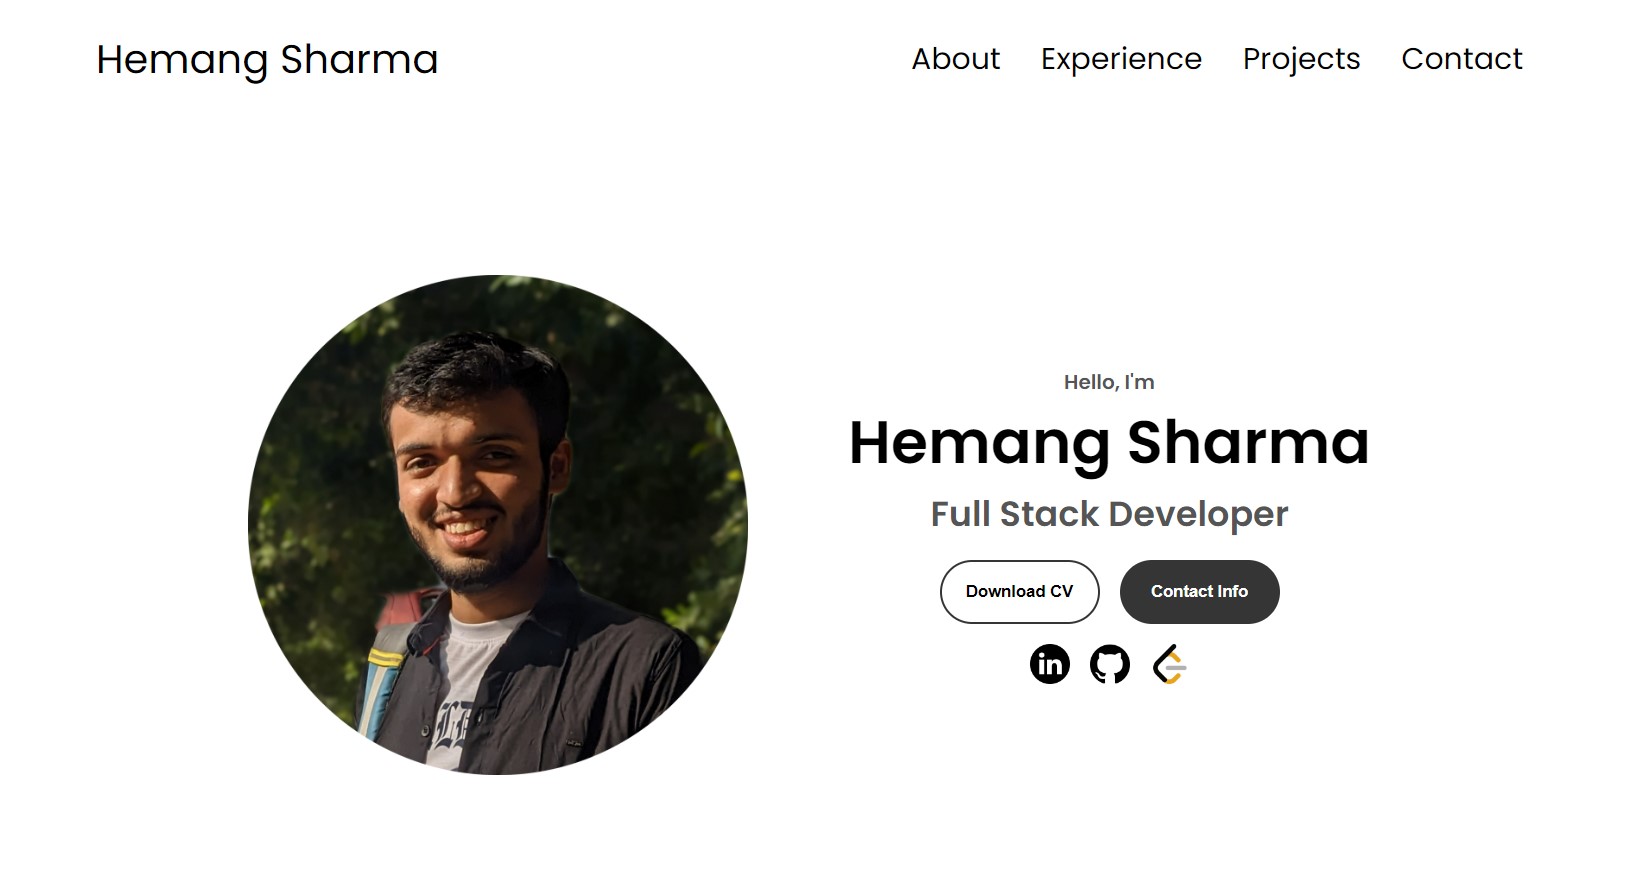Image resolution: width=1643 pixels, height=886 pixels.
Task: Go to the Projects navigation item
Action: 1301,59
